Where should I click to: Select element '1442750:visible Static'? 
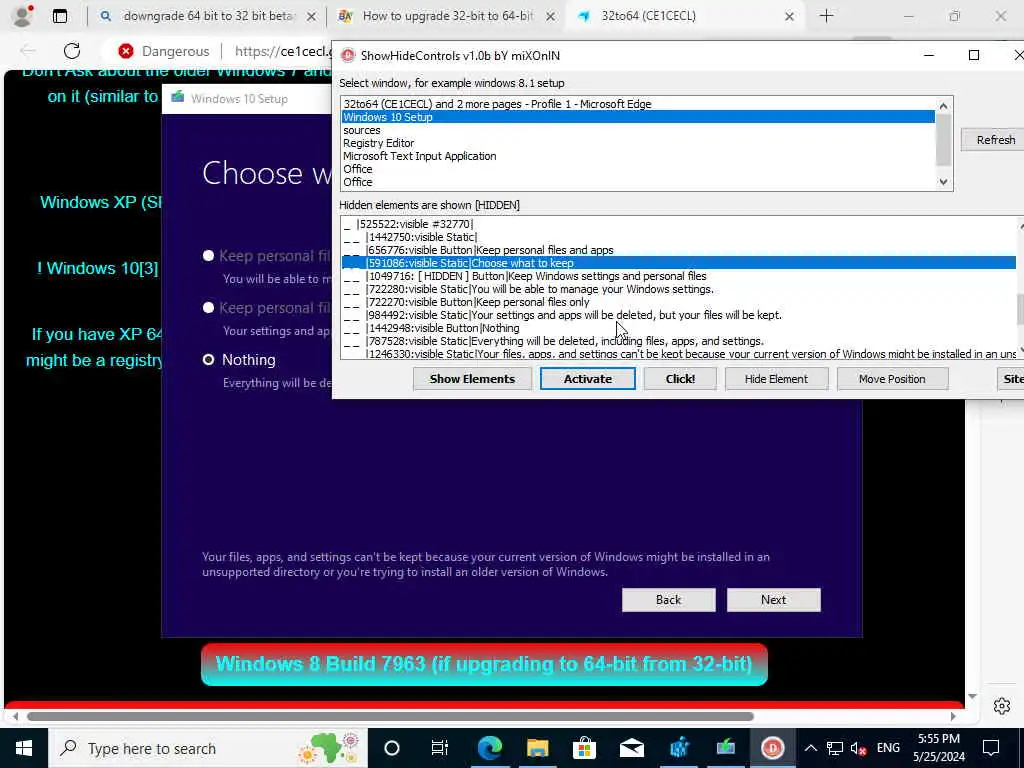coord(679,237)
